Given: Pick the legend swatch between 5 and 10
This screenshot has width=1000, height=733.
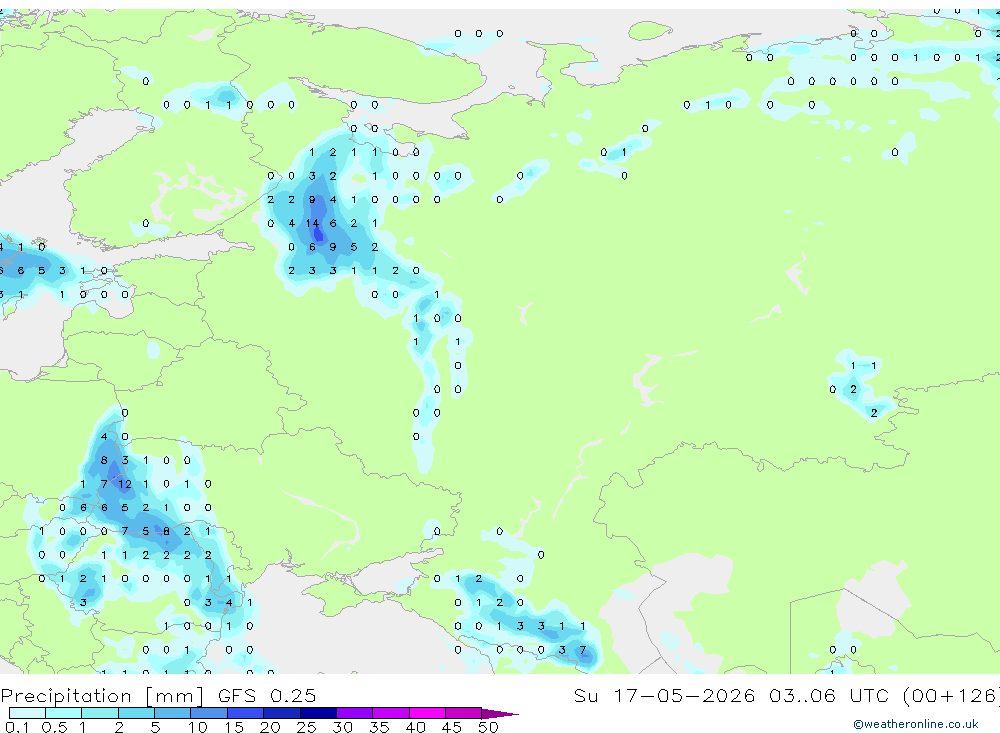Looking at the screenshot, I should click(173, 713).
